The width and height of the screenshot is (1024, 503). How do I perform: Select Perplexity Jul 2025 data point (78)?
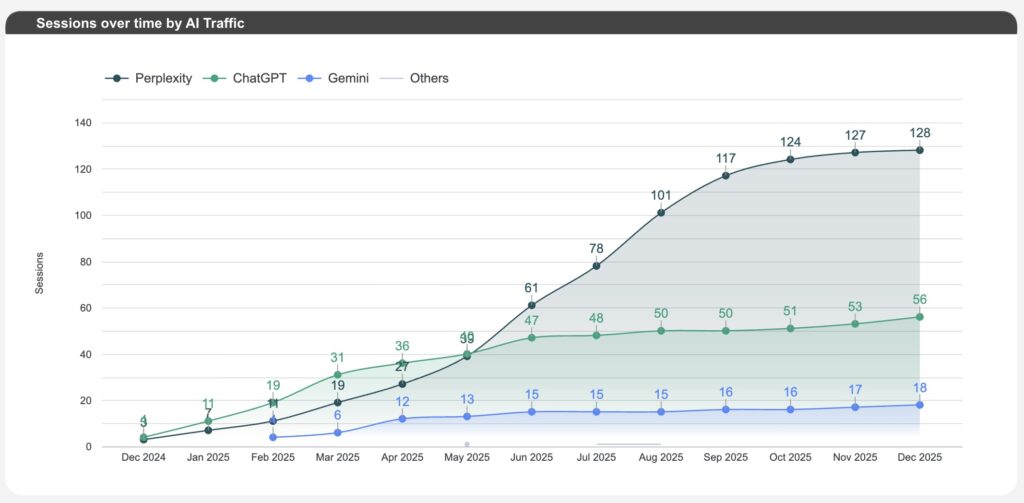click(596, 266)
